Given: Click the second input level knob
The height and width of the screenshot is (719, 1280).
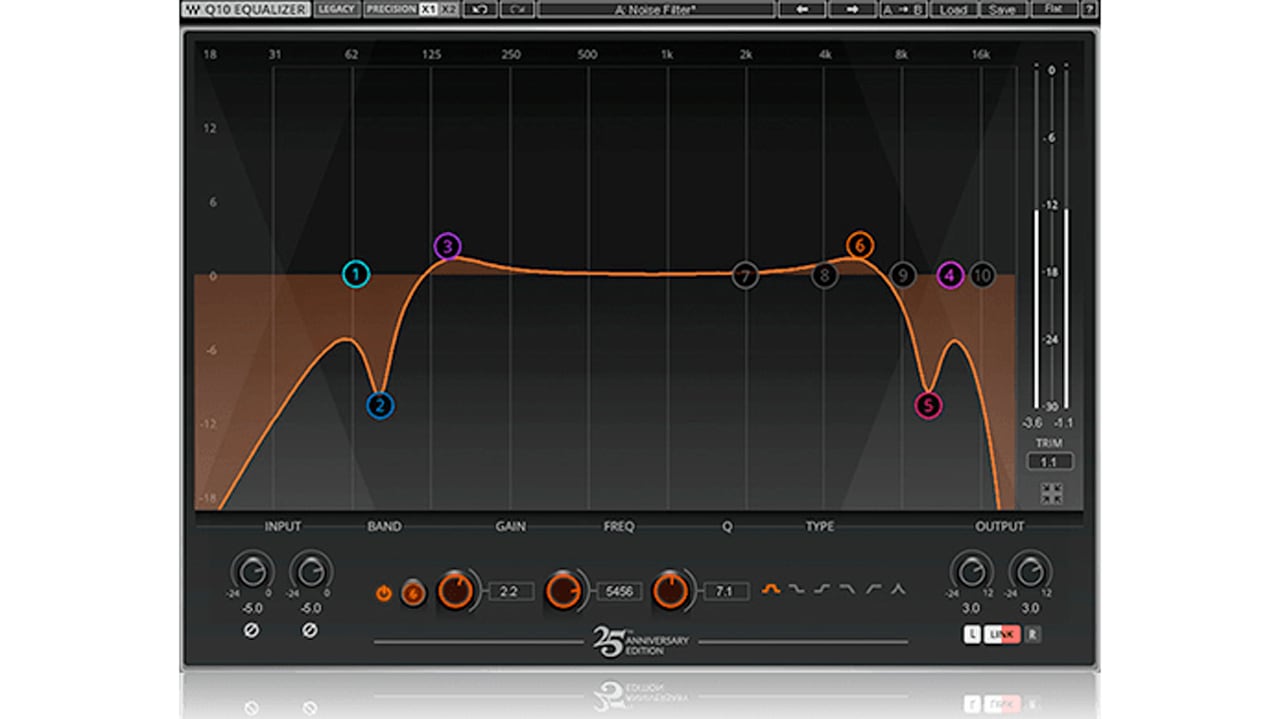Looking at the screenshot, I should point(310,571).
